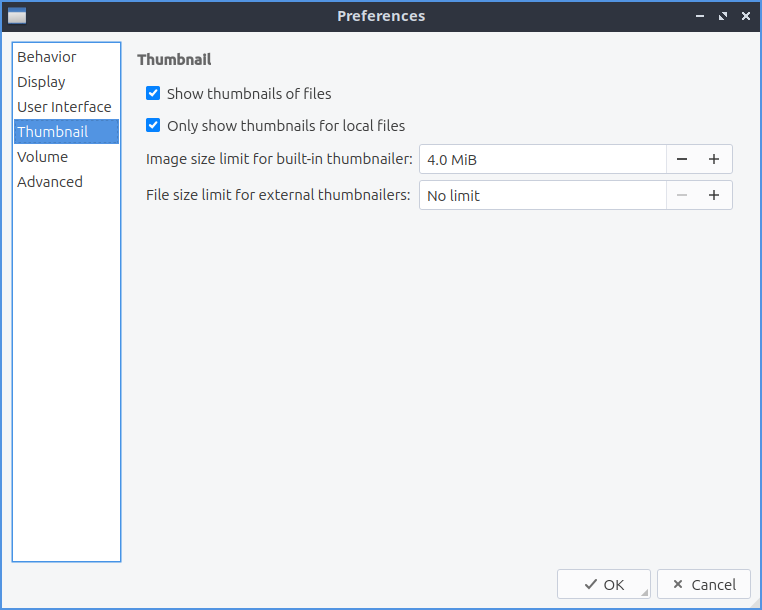
Task: Open the Behavior settings page
Action: click(x=47, y=57)
